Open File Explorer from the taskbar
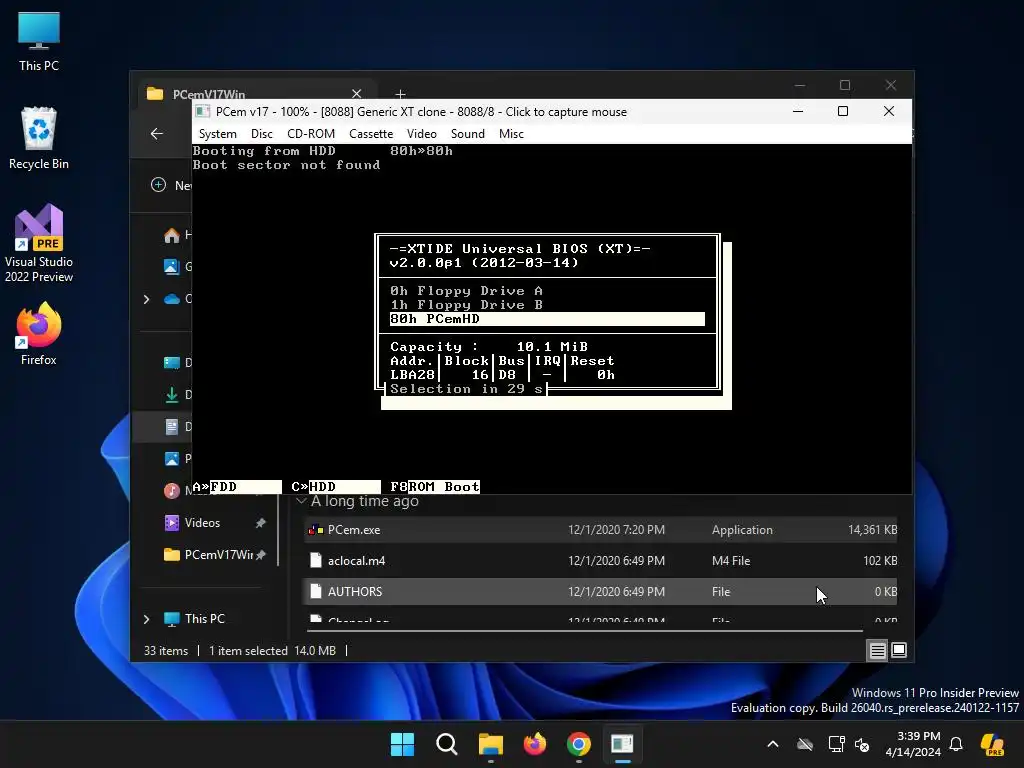 491,744
